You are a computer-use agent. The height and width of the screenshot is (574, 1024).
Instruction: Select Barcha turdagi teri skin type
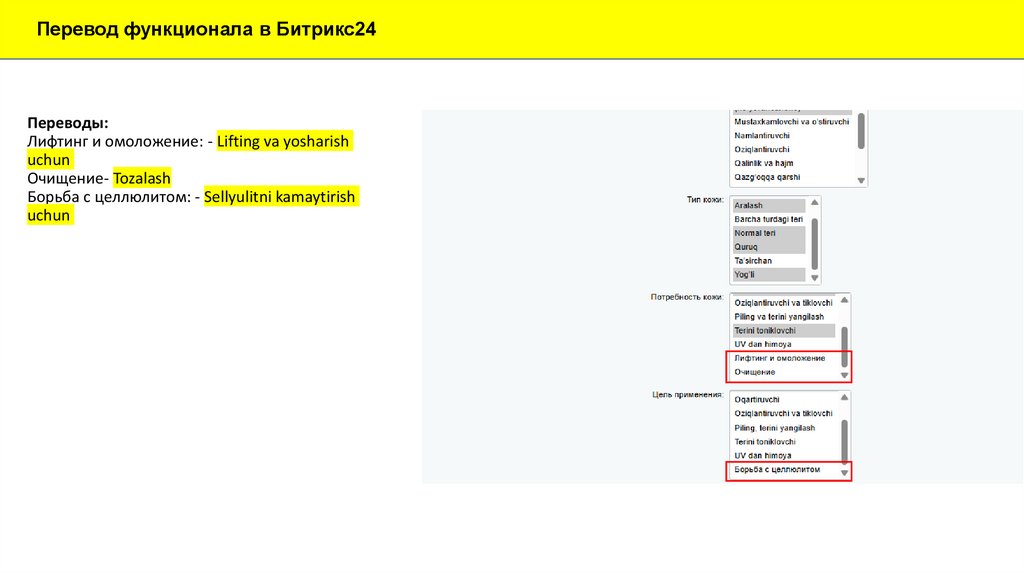coord(769,219)
